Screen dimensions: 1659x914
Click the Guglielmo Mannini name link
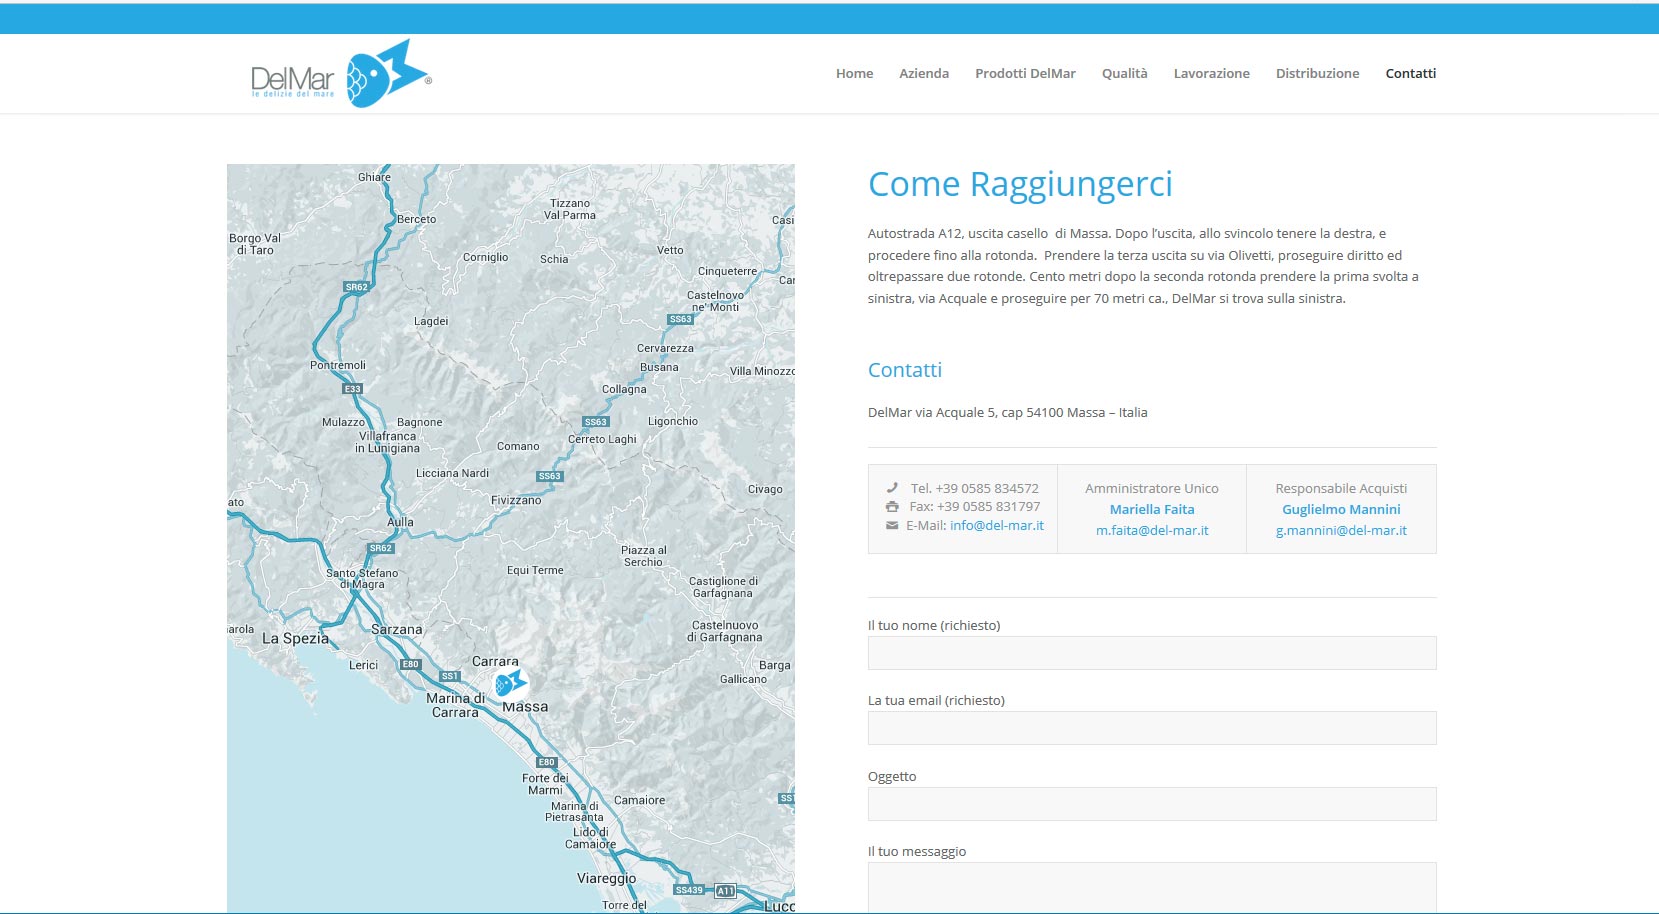[x=1341, y=509]
